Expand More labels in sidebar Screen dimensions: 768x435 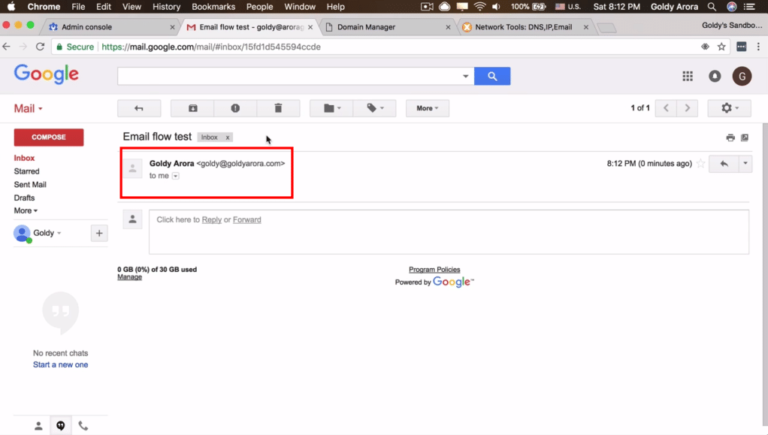point(25,211)
